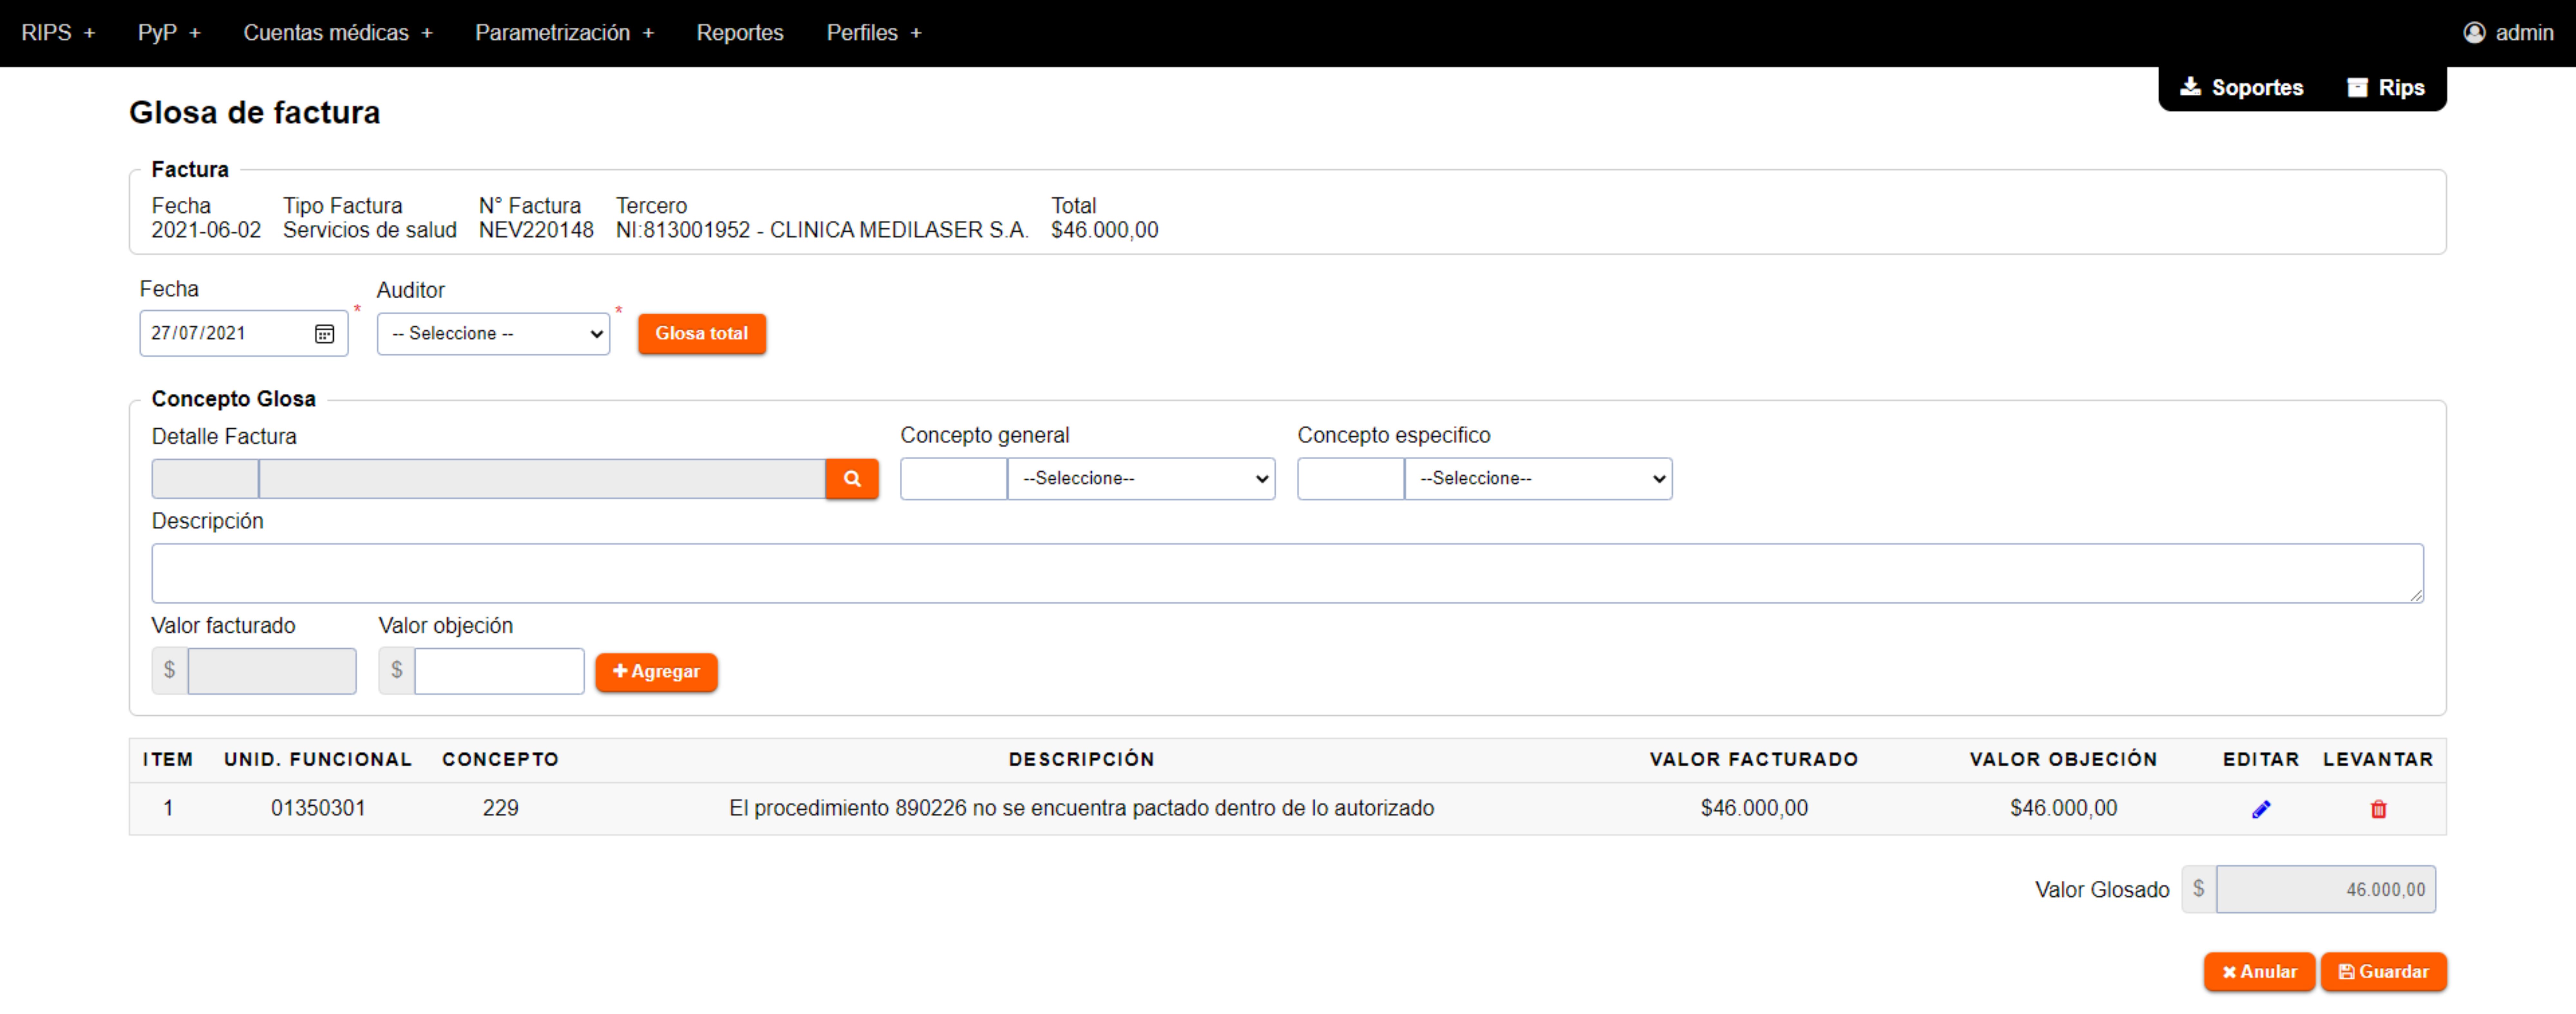Screen dimensions: 2576x1014
Task: Focus the Concepto especifico code box
Action: [x=1351, y=479]
